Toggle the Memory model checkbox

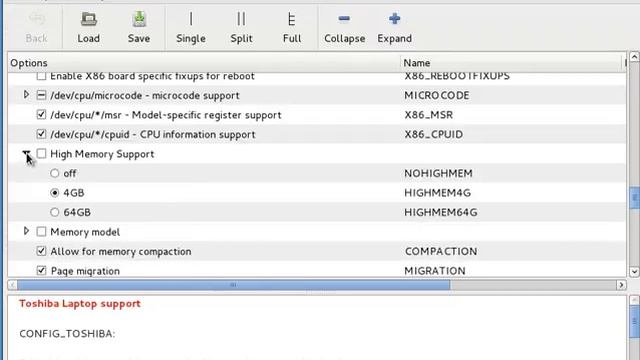pyautogui.click(x=41, y=232)
